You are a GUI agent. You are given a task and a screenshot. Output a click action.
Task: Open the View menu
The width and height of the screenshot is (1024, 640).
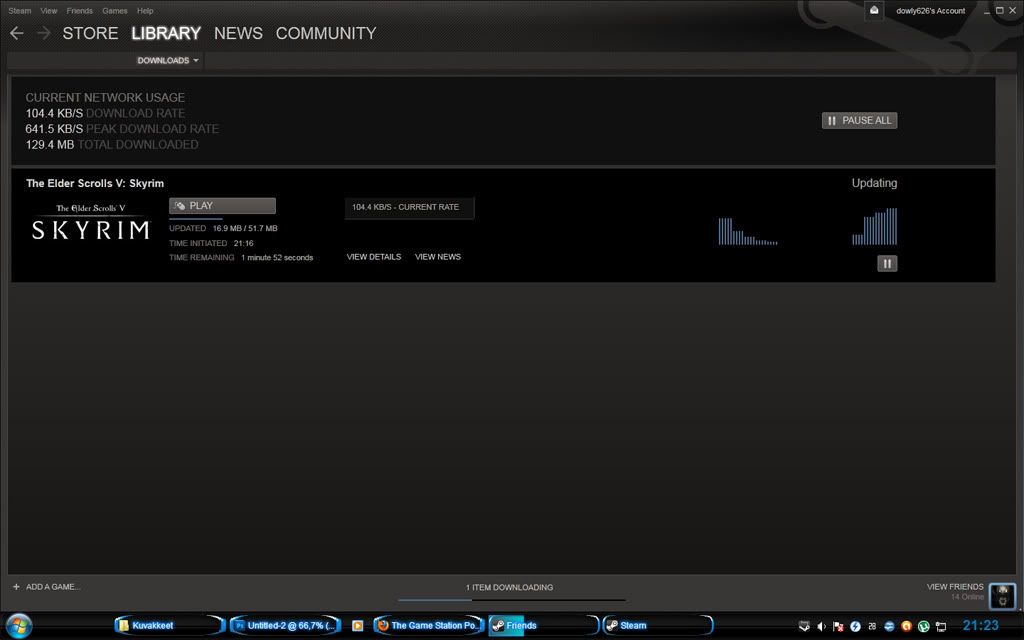click(x=49, y=10)
